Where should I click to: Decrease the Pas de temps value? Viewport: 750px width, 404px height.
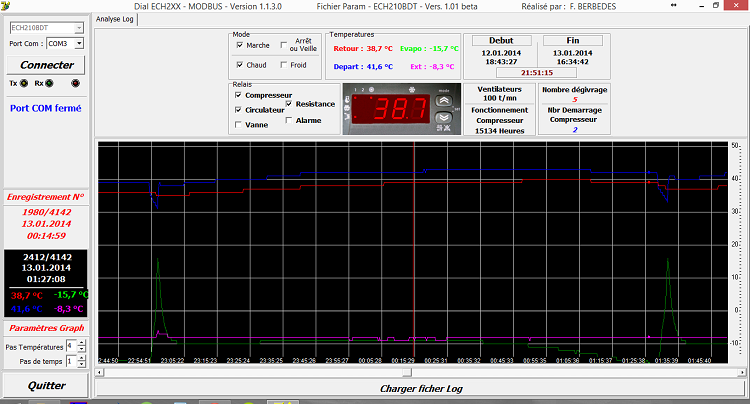83,364
